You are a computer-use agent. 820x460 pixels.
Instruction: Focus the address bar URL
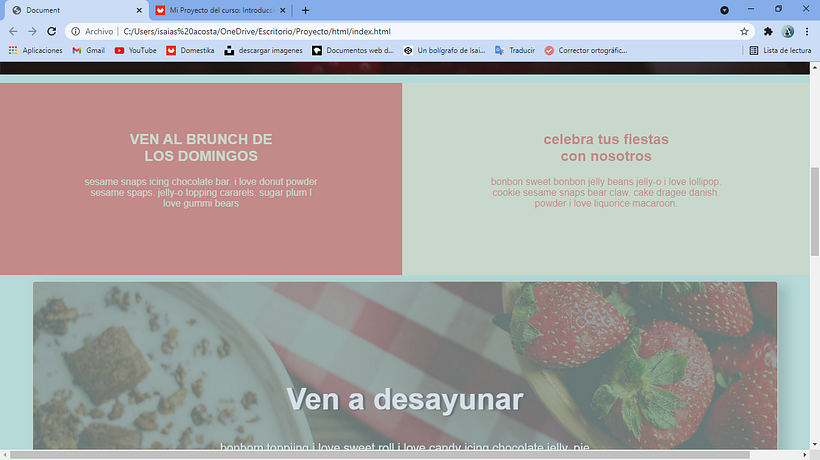click(257, 31)
